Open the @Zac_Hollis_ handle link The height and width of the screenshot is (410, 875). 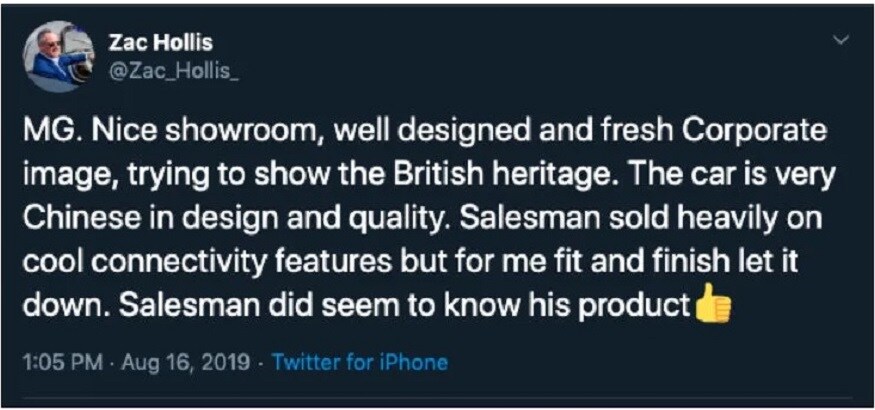175,72
